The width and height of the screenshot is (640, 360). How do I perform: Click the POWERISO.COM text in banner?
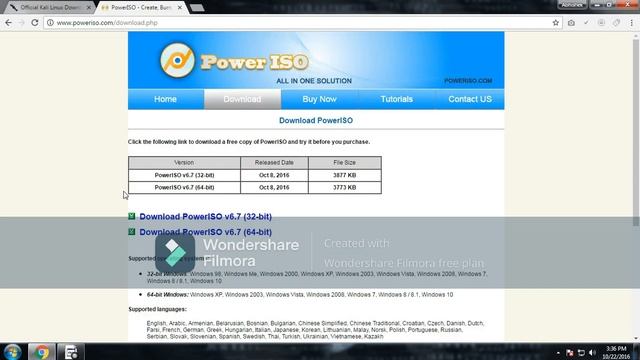pos(468,81)
